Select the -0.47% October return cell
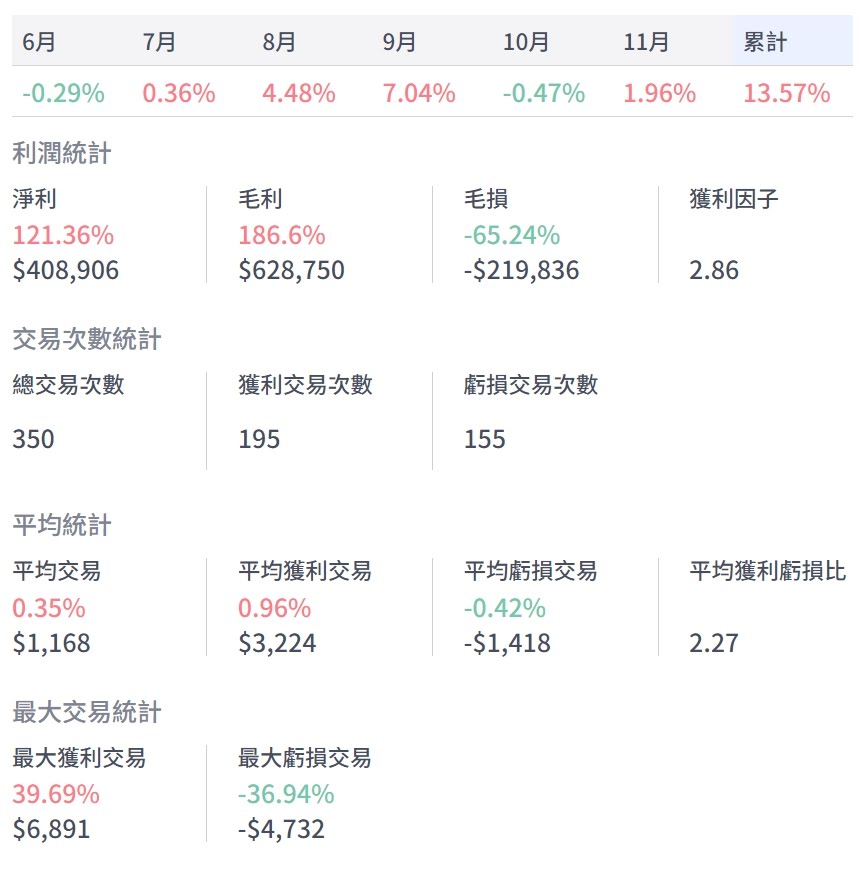861x869 pixels. [543, 93]
